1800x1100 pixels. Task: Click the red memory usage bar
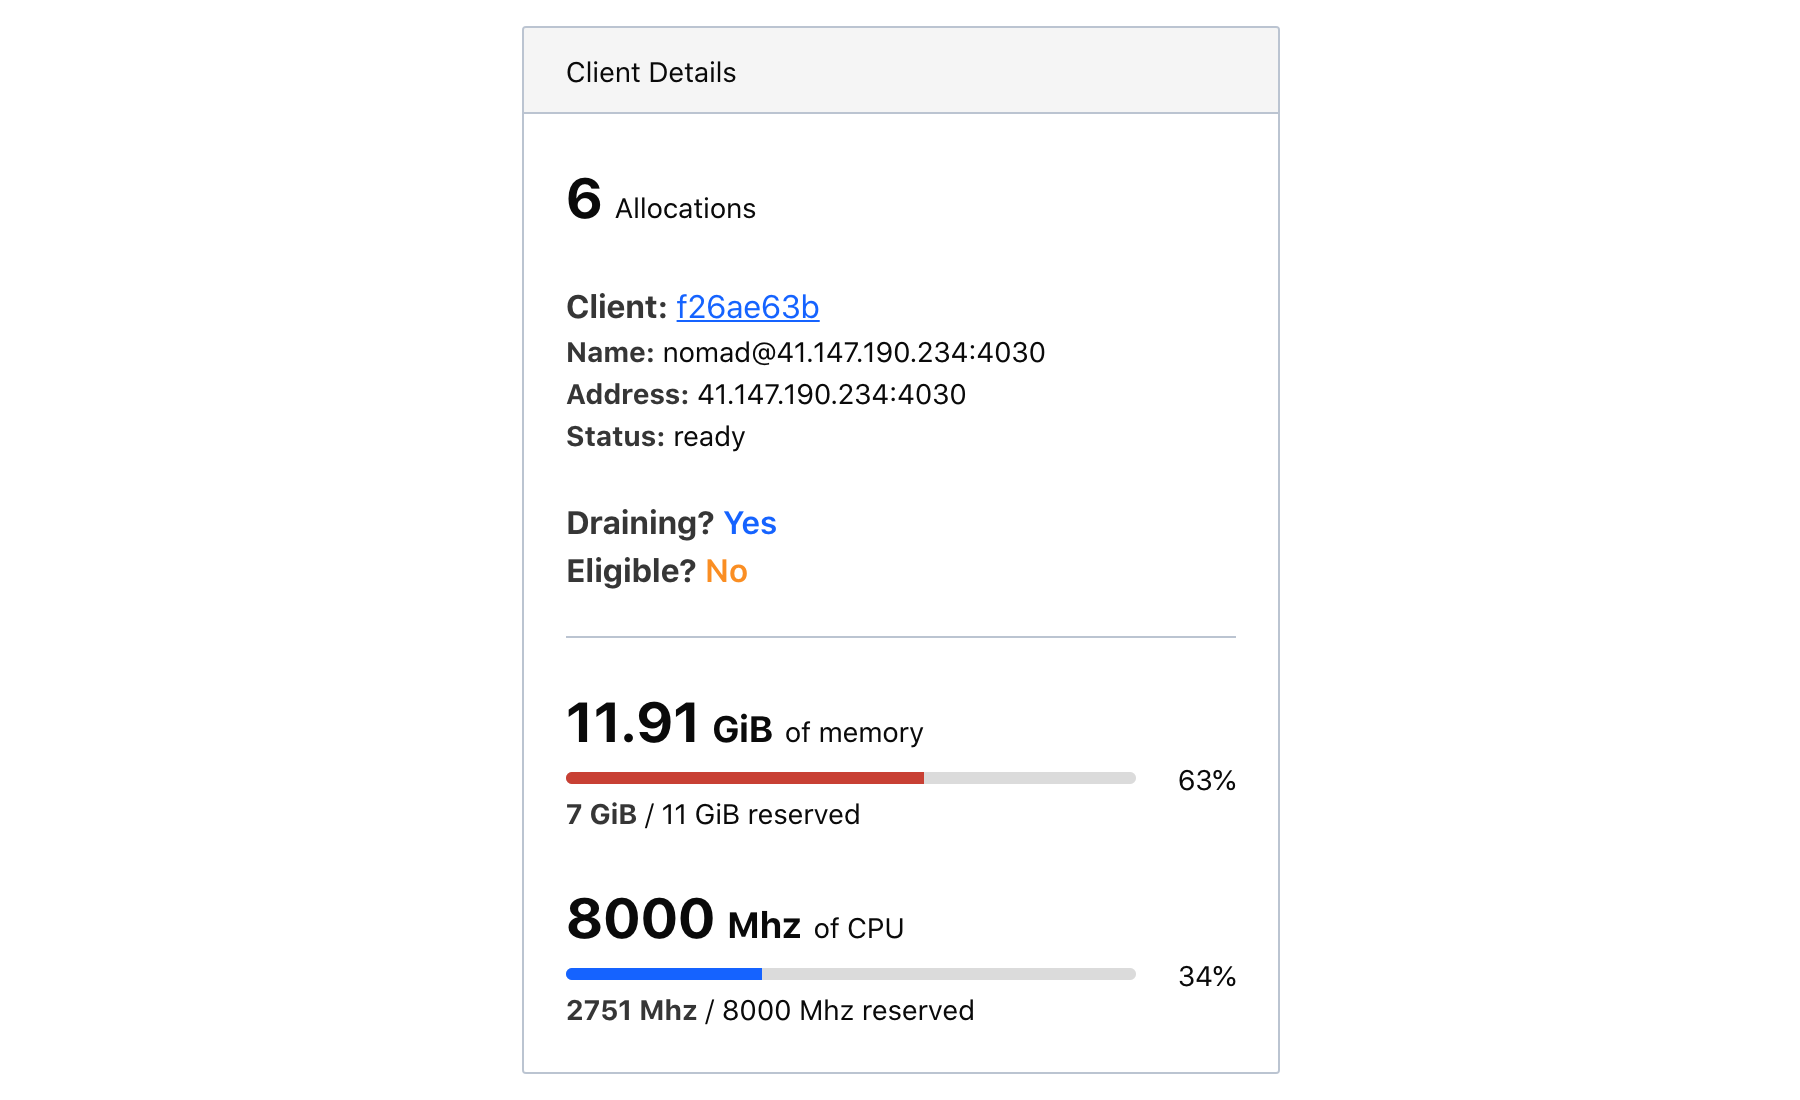tap(745, 778)
